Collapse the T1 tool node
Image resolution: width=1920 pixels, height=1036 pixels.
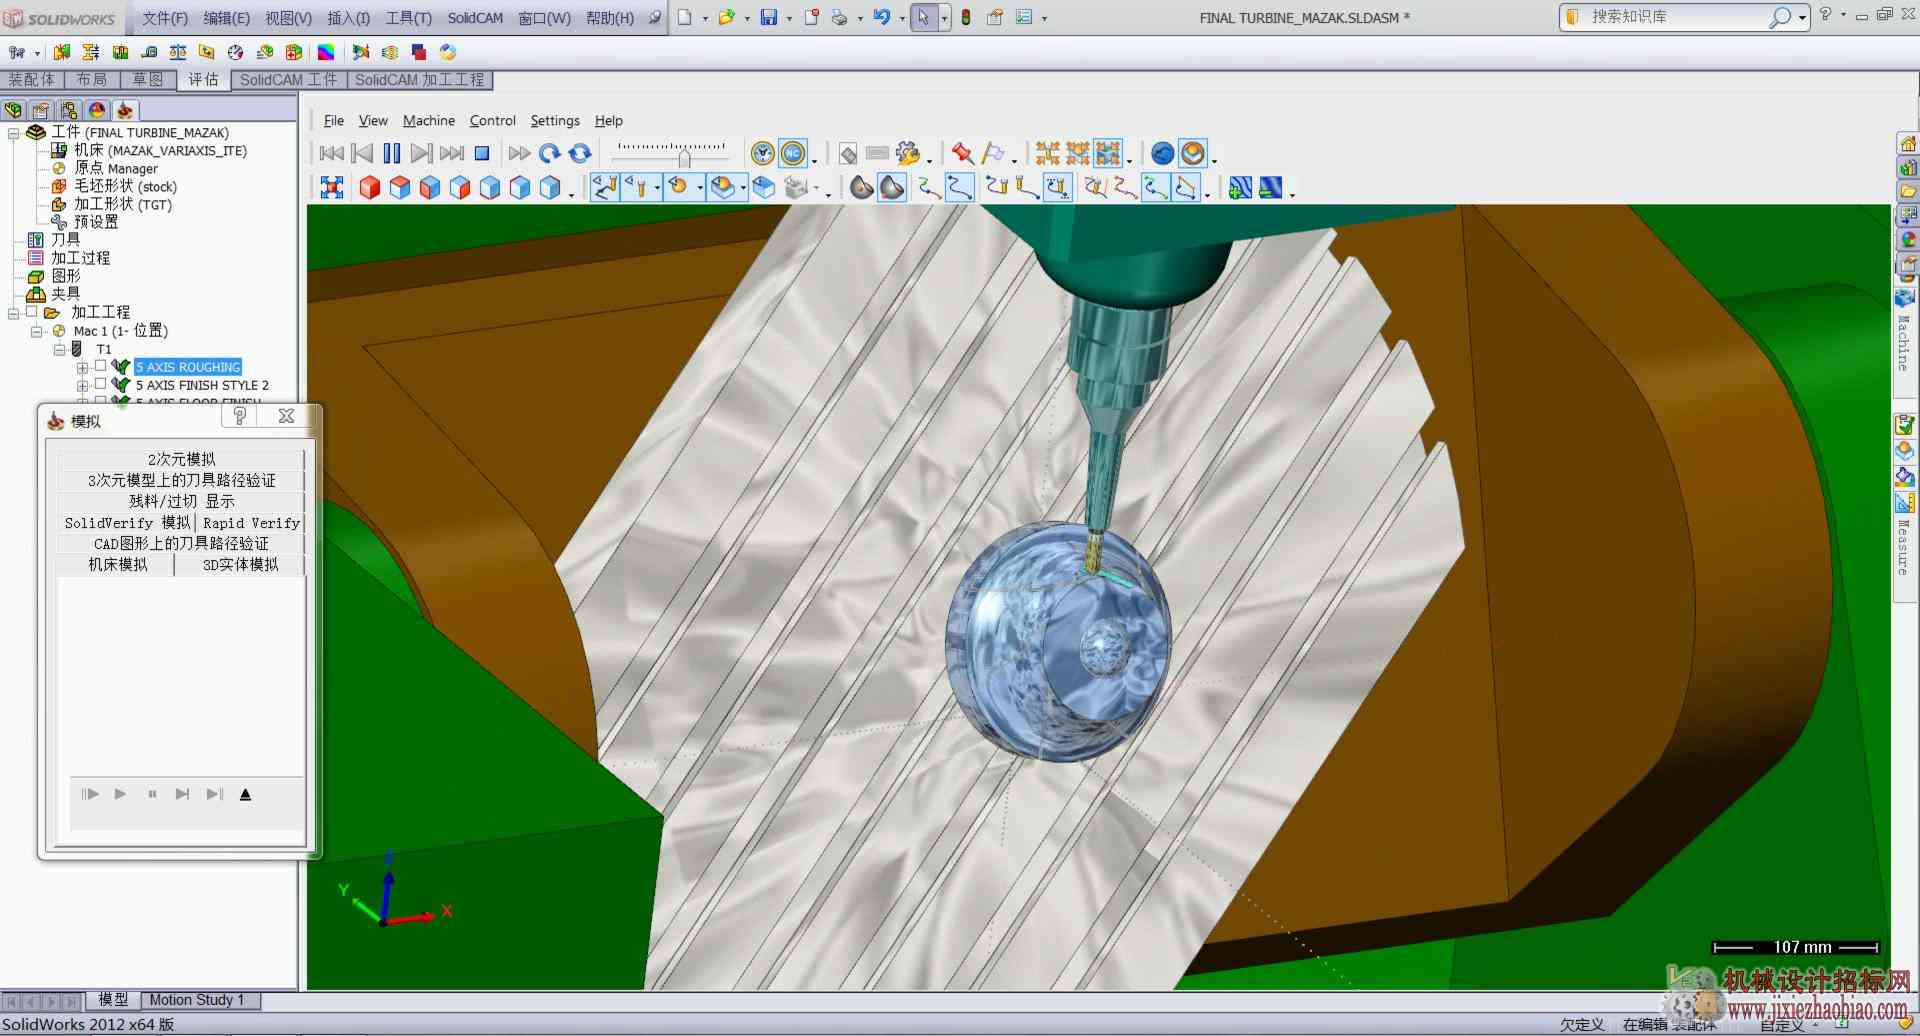tap(60, 350)
